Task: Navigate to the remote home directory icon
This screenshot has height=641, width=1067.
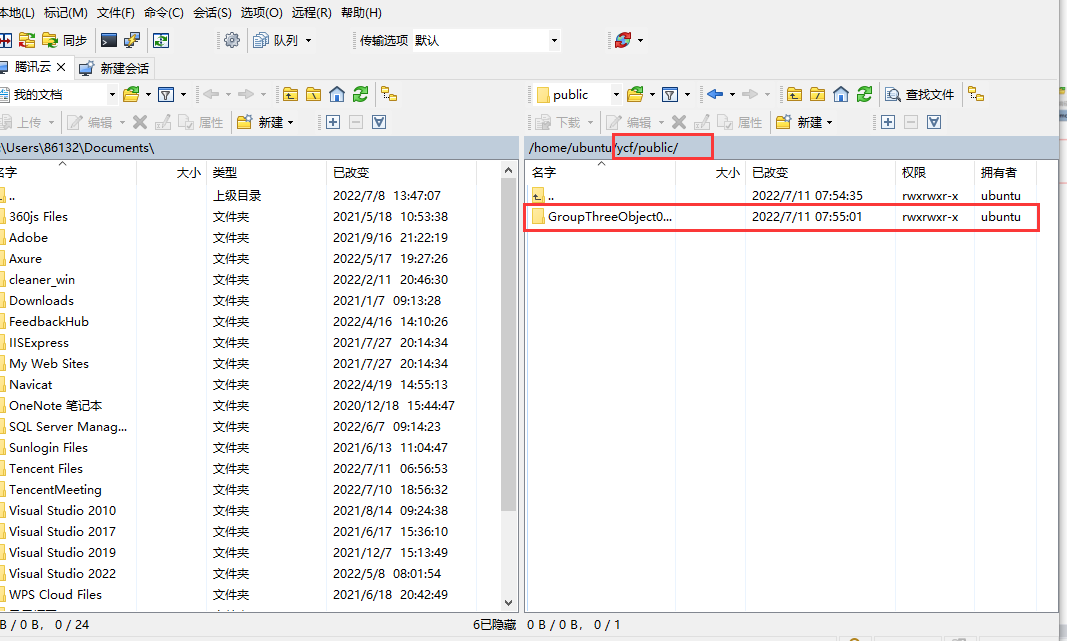Action: (x=840, y=95)
